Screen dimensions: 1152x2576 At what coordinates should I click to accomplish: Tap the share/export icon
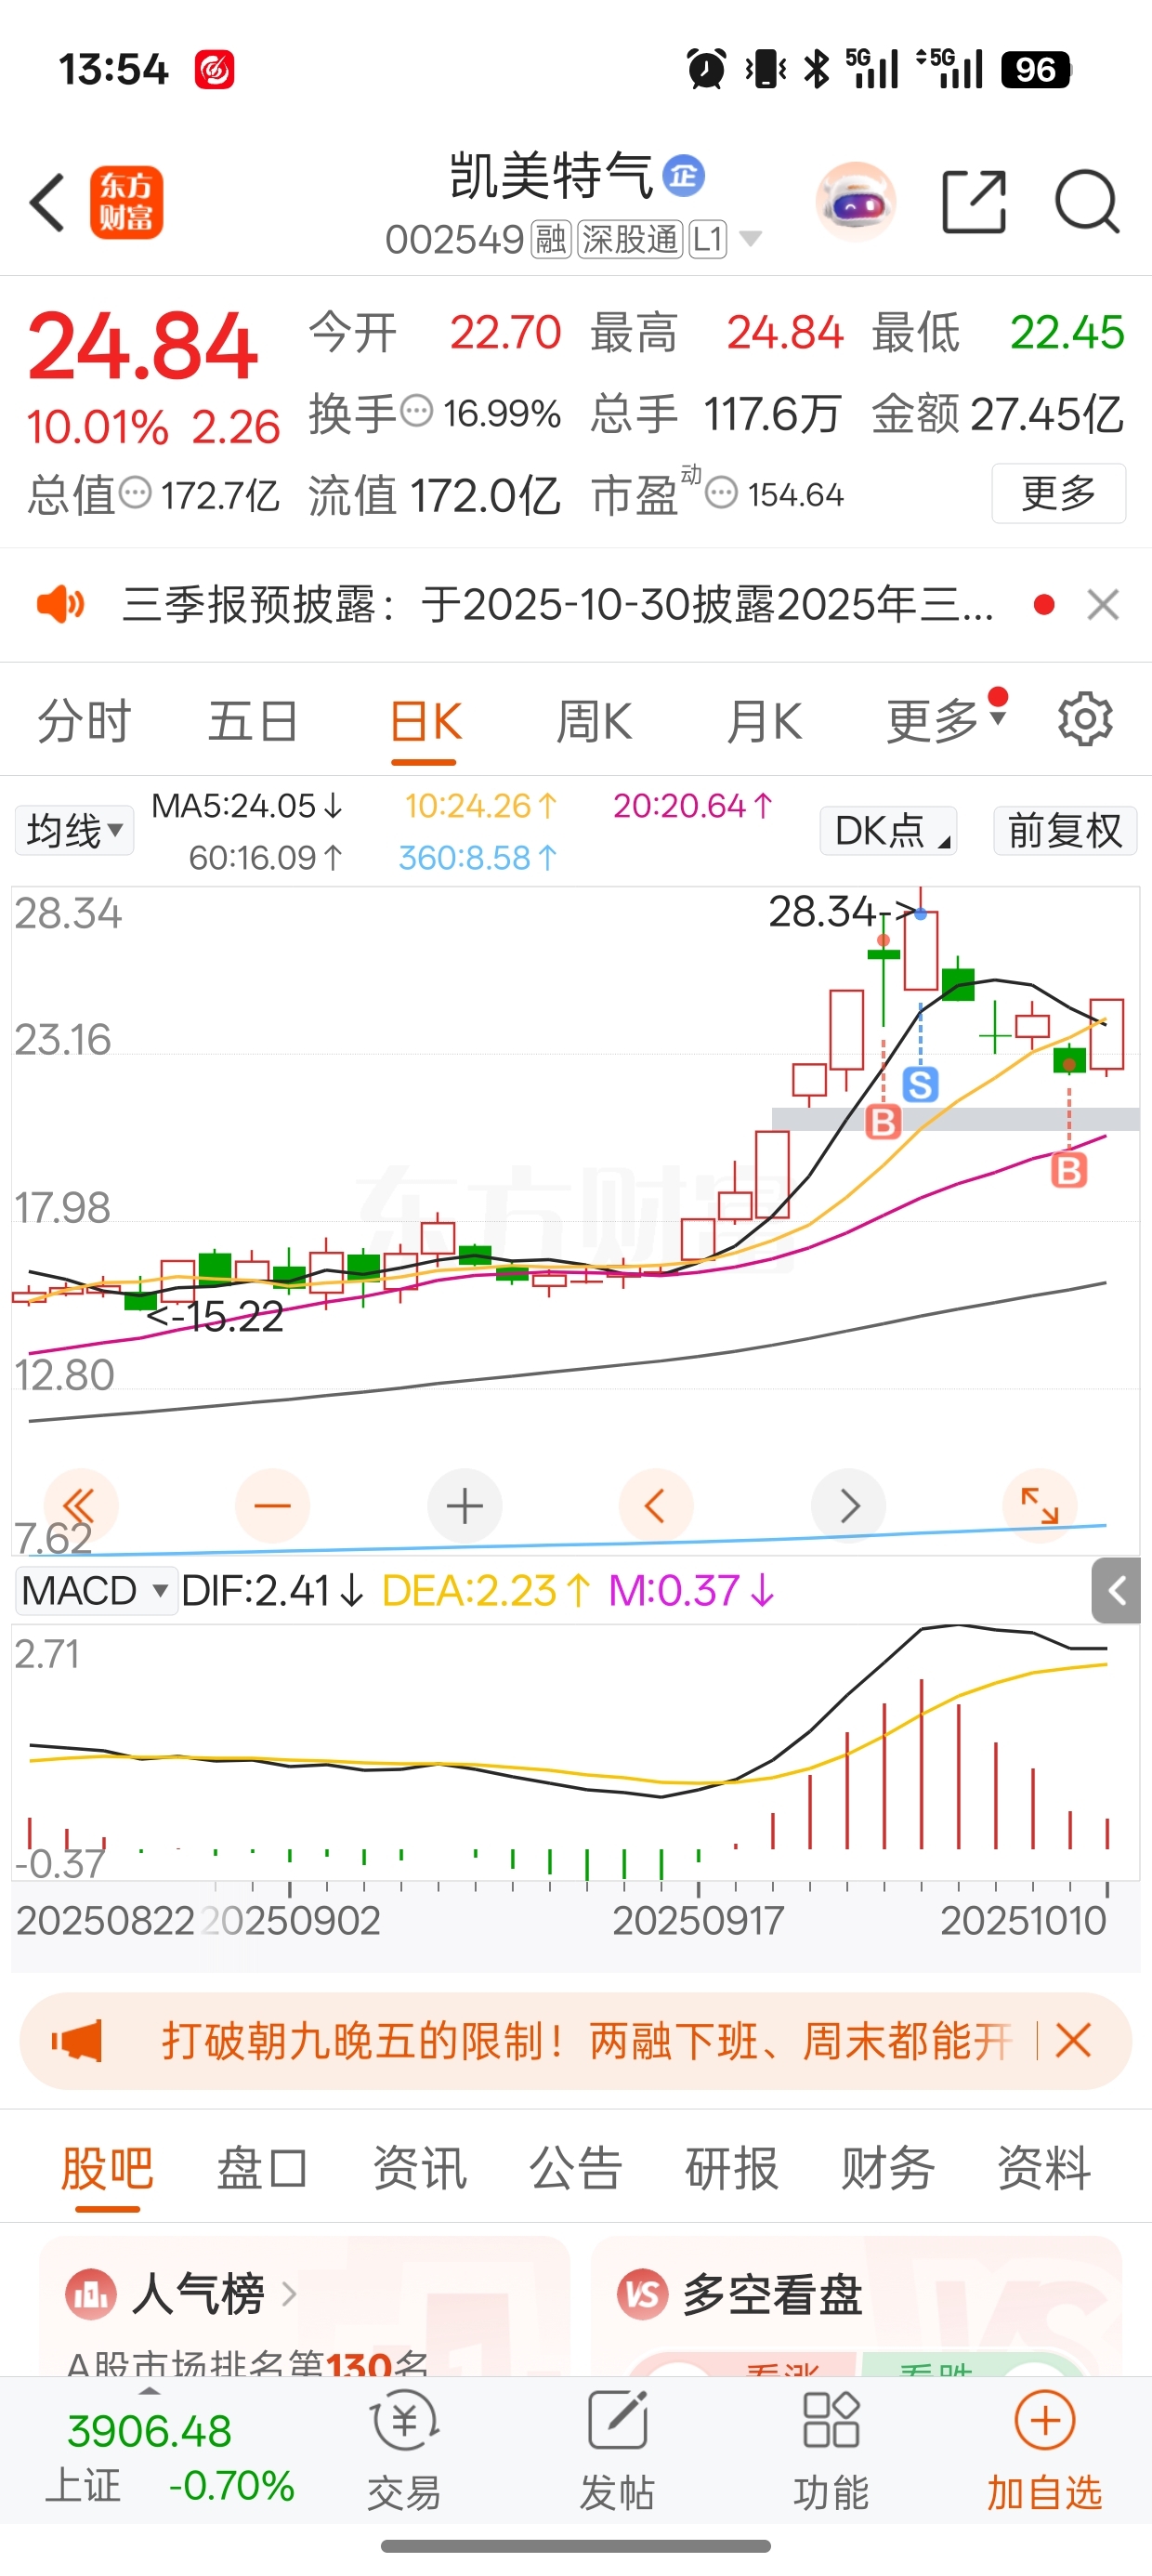(x=974, y=202)
